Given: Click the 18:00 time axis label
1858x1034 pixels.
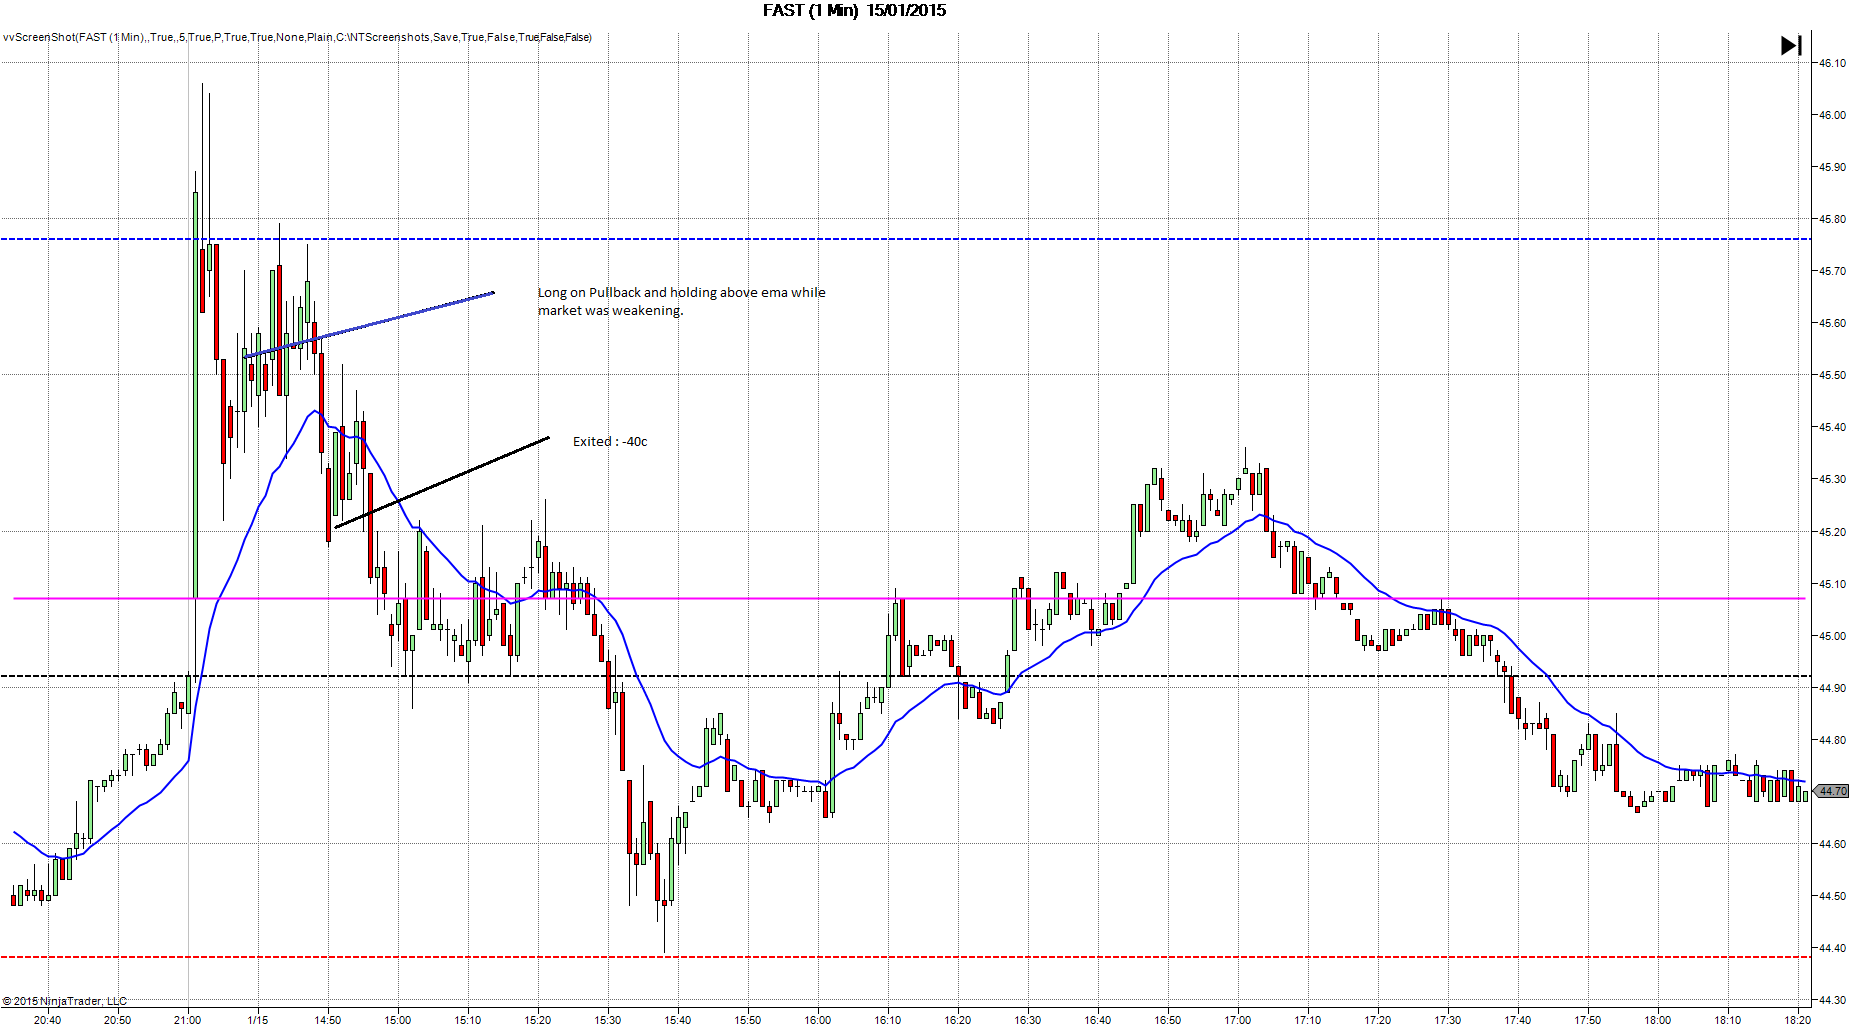Looking at the screenshot, I should click(x=1657, y=1020).
